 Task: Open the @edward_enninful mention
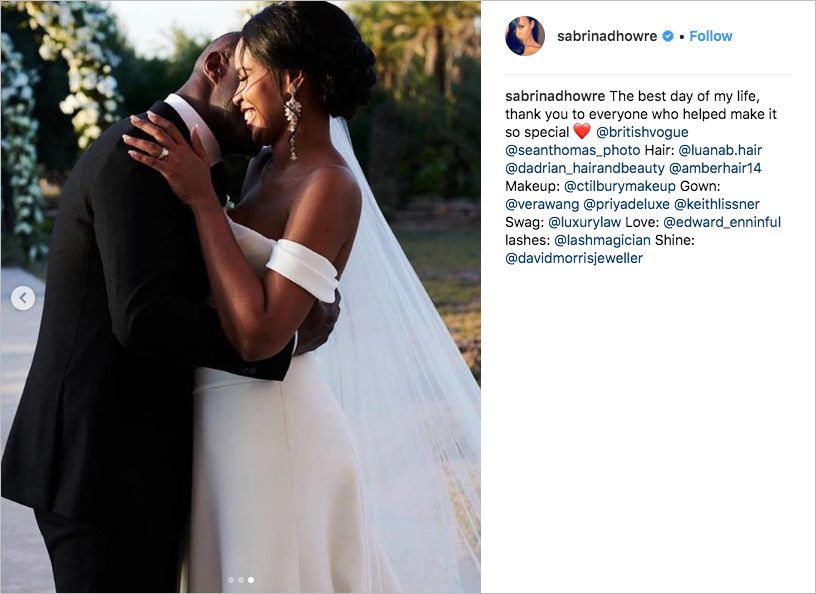(722, 222)
